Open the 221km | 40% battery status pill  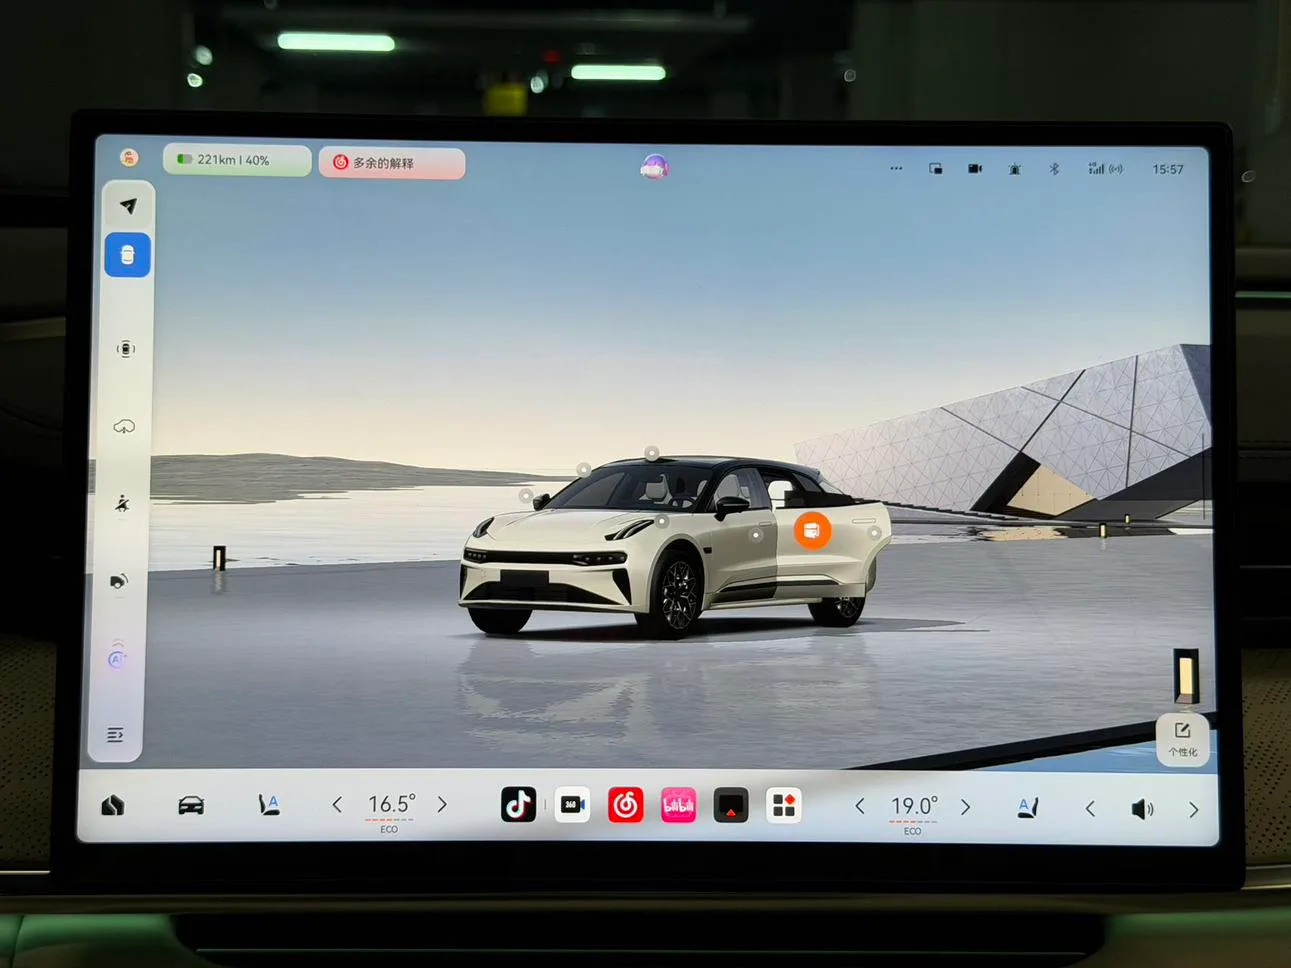coord(237,160)
